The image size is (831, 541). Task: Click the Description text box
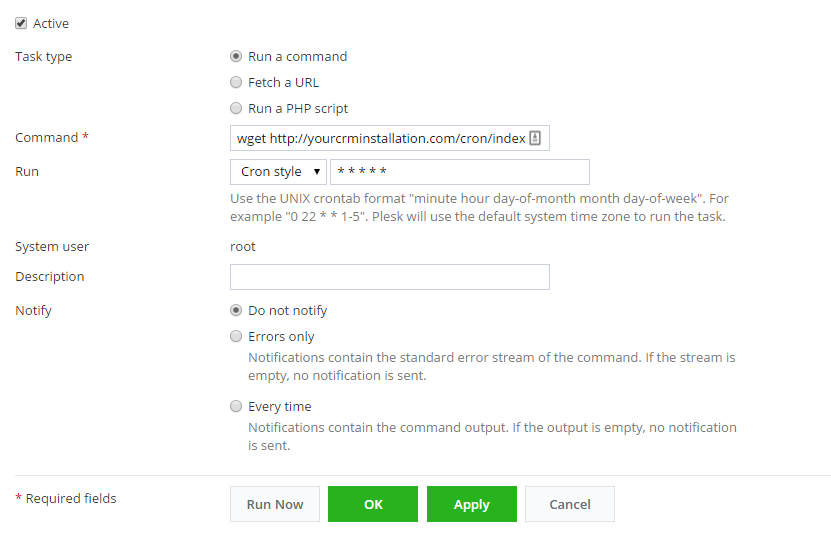point(390,277)
